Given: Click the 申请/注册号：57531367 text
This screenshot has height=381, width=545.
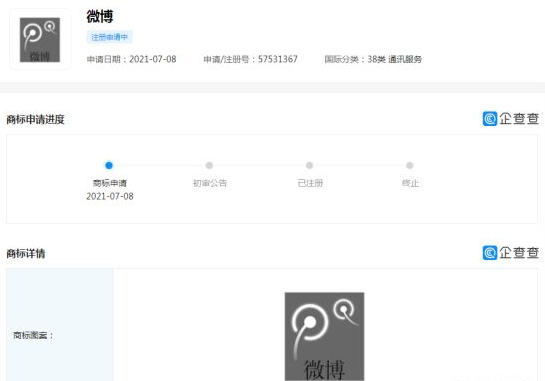Looking at the screenshot, I should pos(251,59).
